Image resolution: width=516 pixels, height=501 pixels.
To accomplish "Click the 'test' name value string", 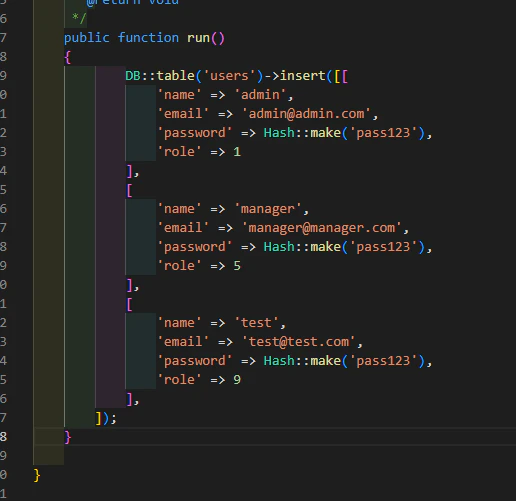I will pyautogui.click(x=256, y=323).
